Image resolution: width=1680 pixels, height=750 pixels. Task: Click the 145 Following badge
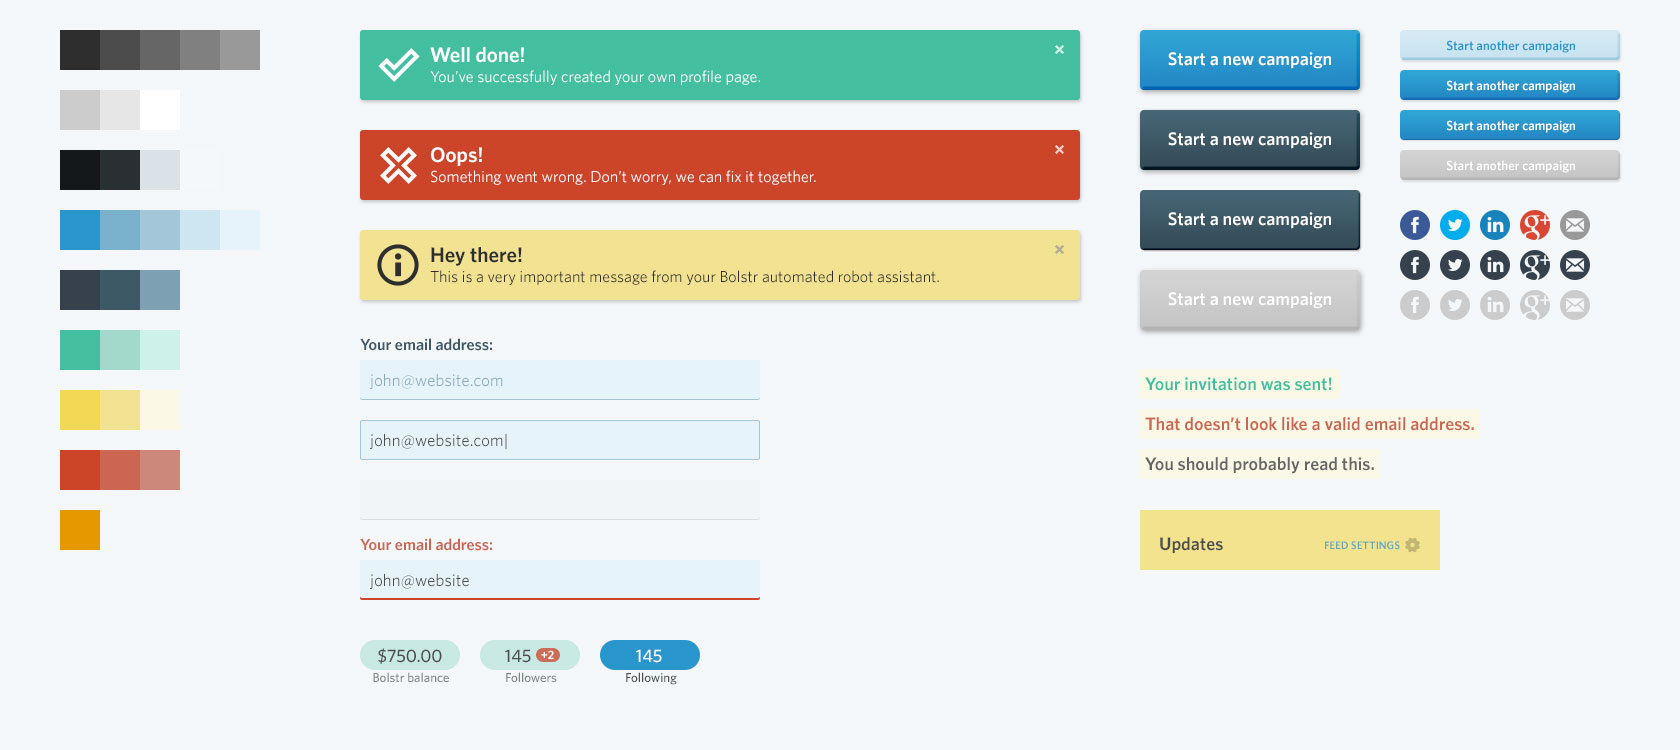click(649, 655)
